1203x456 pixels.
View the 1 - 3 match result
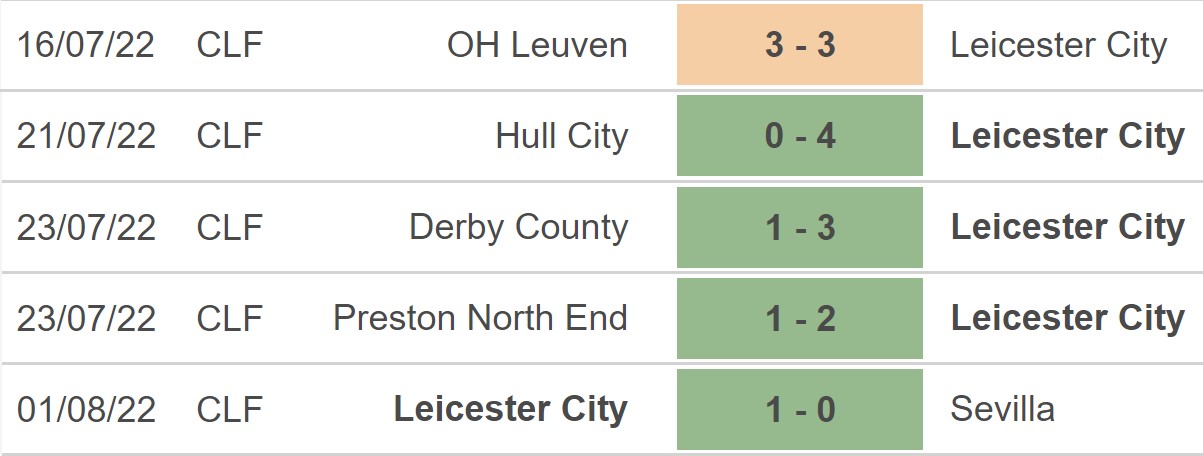[799, 227]
